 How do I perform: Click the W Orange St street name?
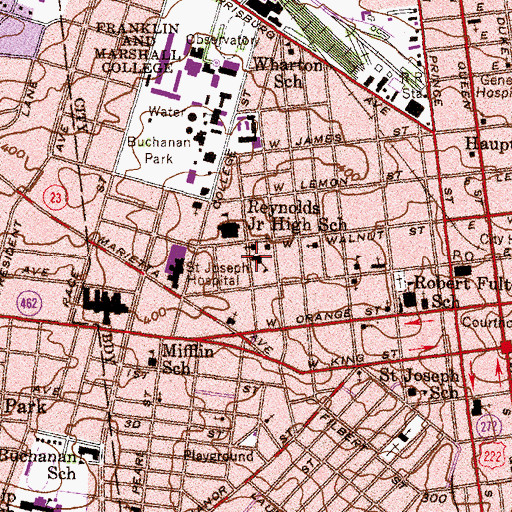(x=324, y=317)
